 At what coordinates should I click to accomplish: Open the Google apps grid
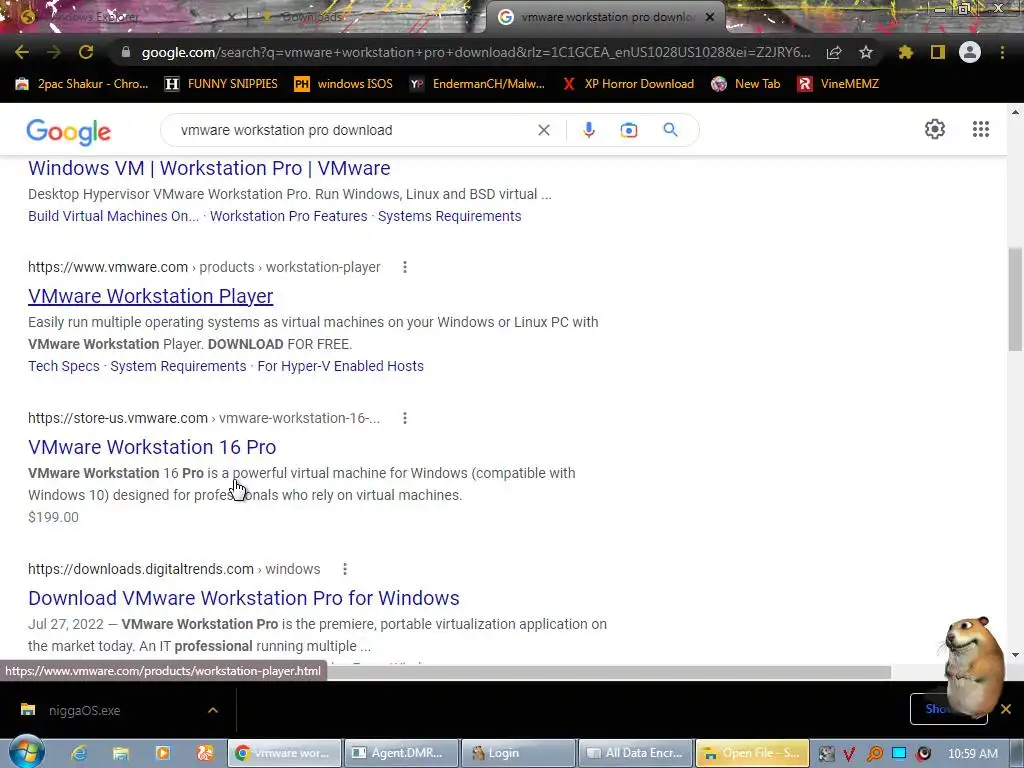tap(981, 129)
